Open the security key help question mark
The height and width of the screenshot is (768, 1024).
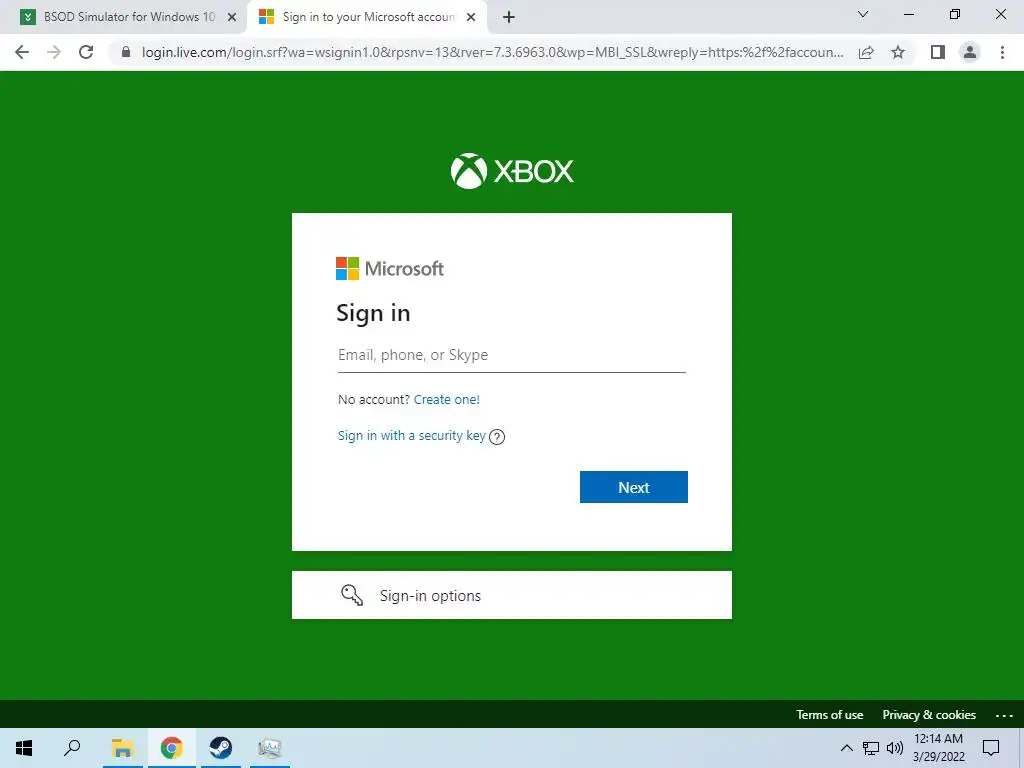[x=497, y=437]
